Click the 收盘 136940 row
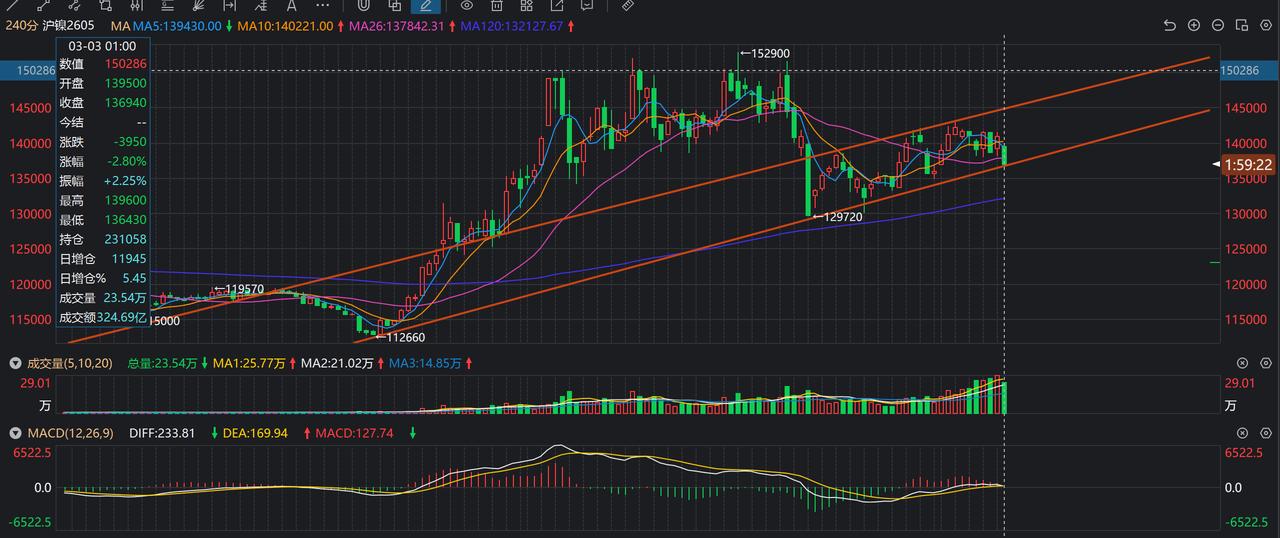 coord(102,103)
